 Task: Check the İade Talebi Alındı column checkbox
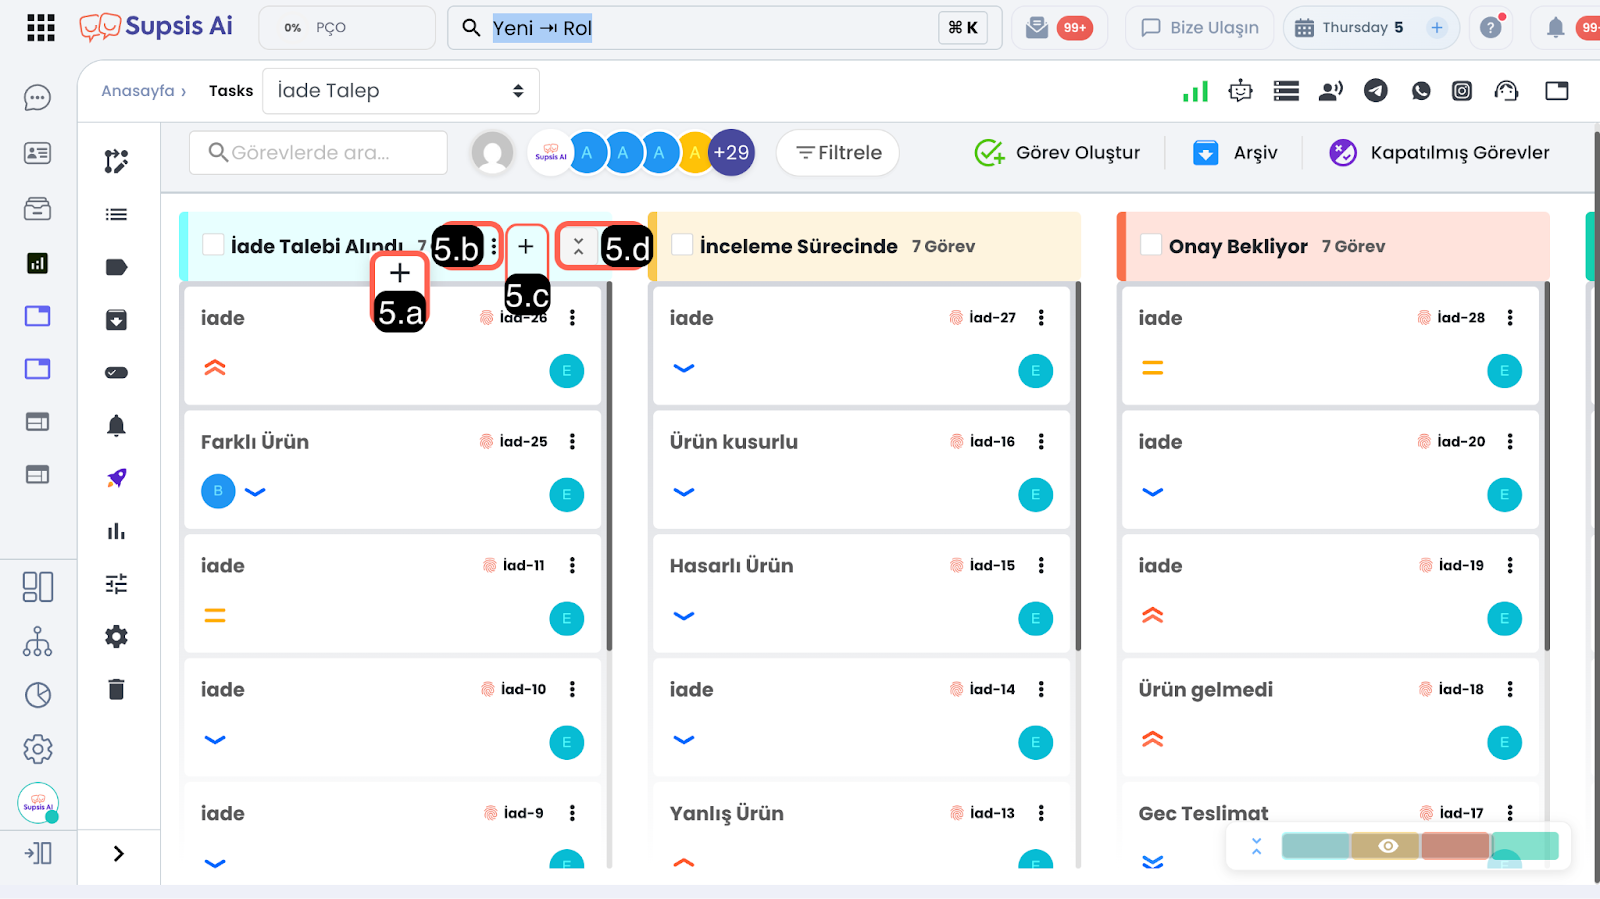point(213,245)
